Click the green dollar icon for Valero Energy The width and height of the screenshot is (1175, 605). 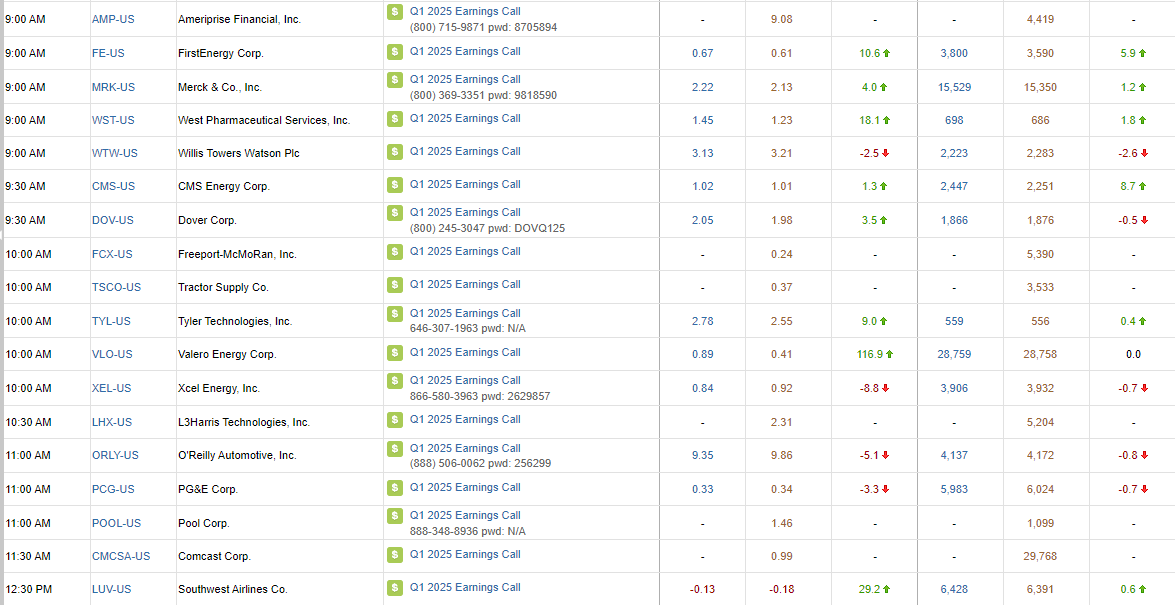[395, 352]
